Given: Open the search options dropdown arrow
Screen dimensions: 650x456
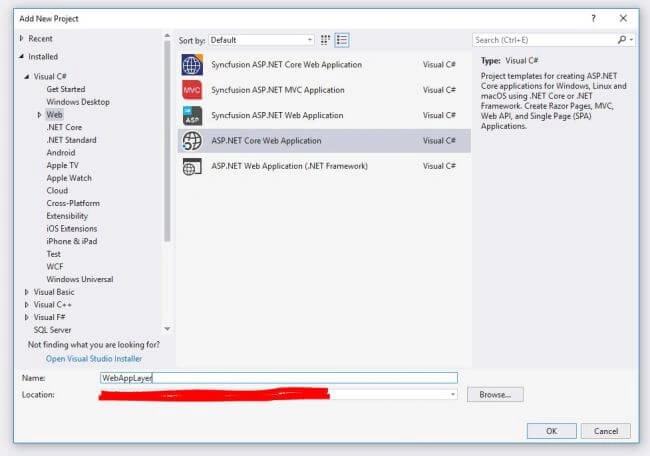Looking at the screenshot, I should [x=631, y=40].
